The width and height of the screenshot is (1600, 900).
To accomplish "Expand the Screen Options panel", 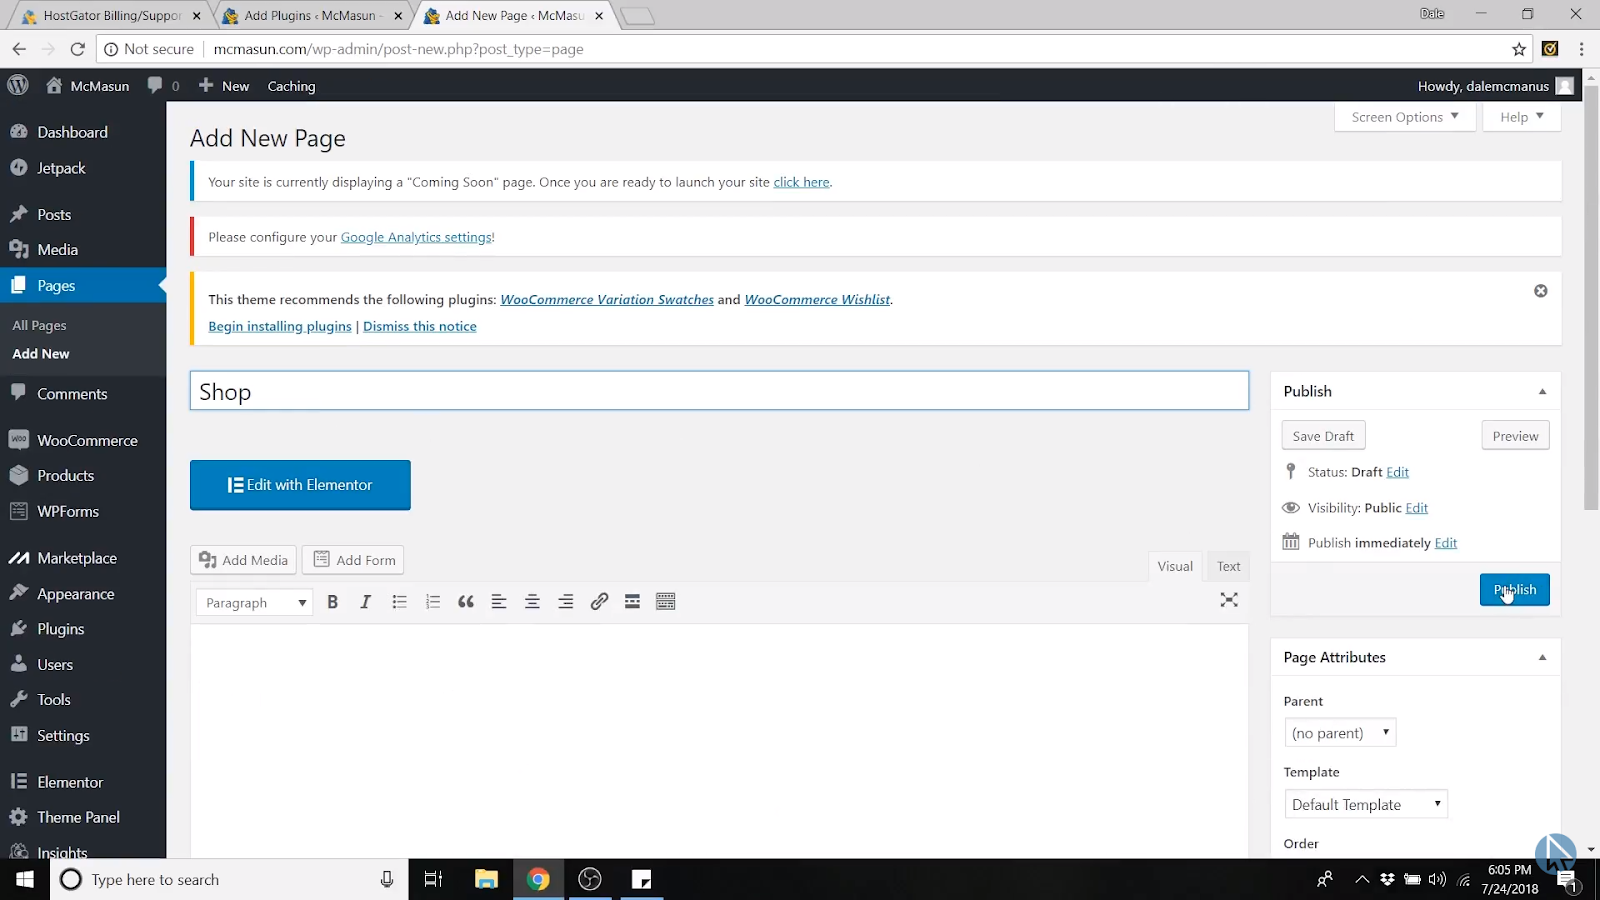I will tap(1405, 117).
